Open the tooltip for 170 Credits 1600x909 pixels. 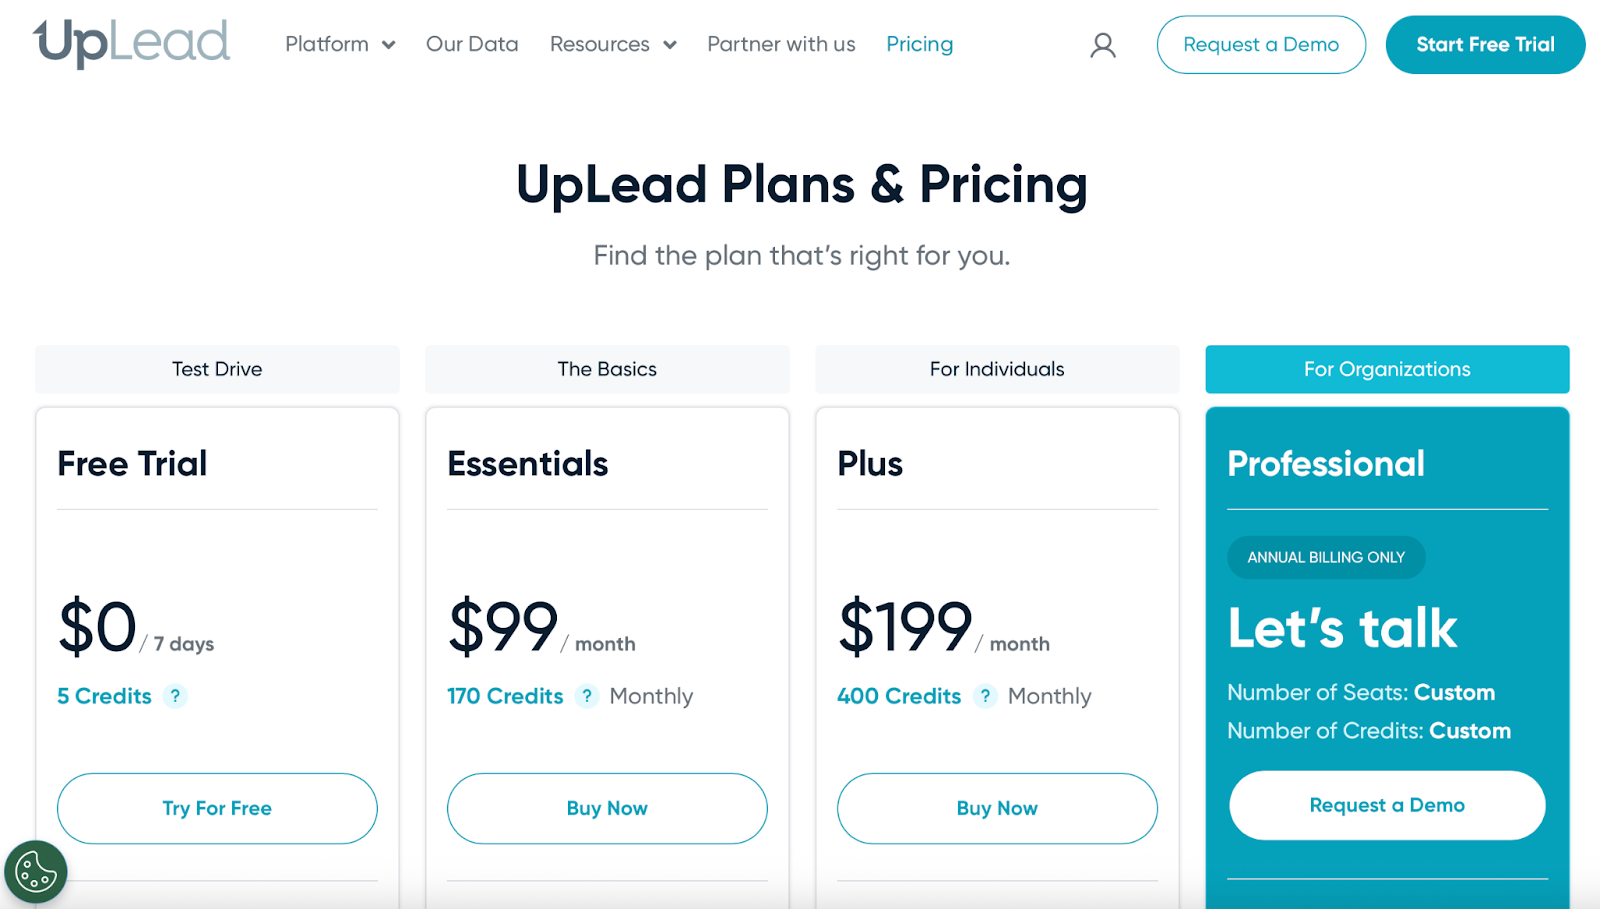(x=587, y=696)
